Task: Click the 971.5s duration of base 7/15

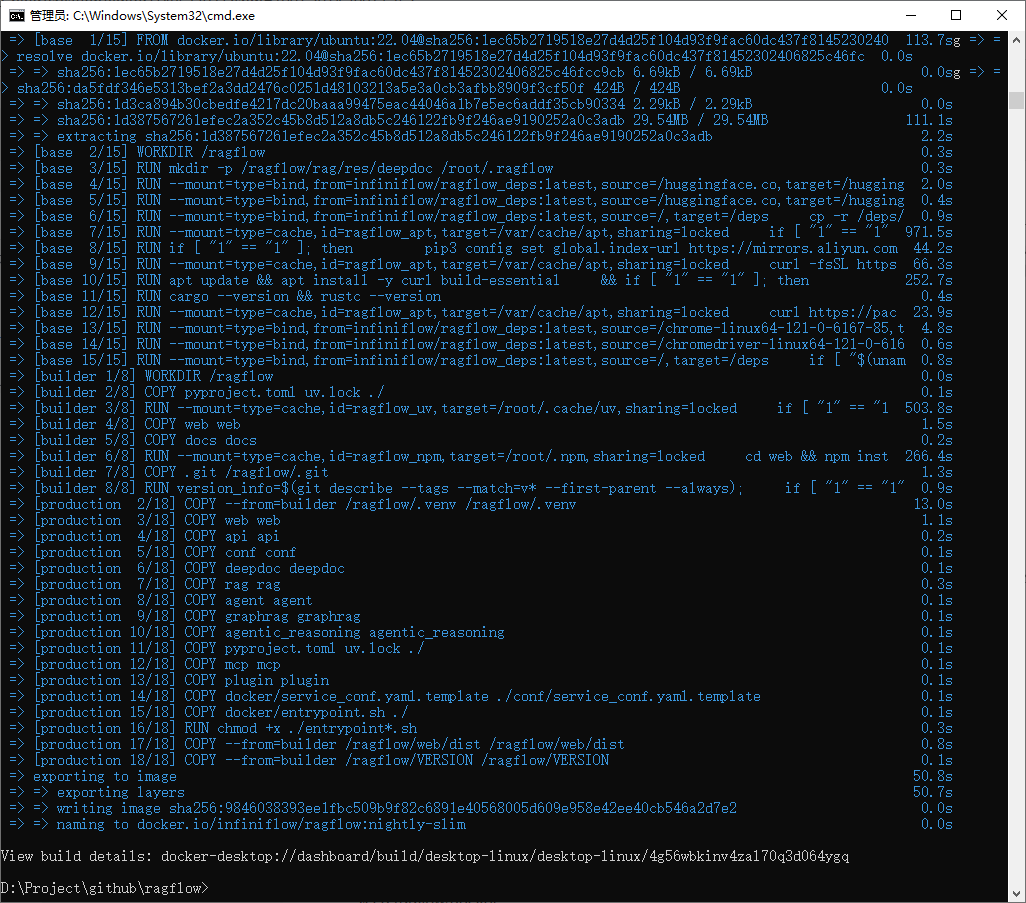Action: coord(929,232)
